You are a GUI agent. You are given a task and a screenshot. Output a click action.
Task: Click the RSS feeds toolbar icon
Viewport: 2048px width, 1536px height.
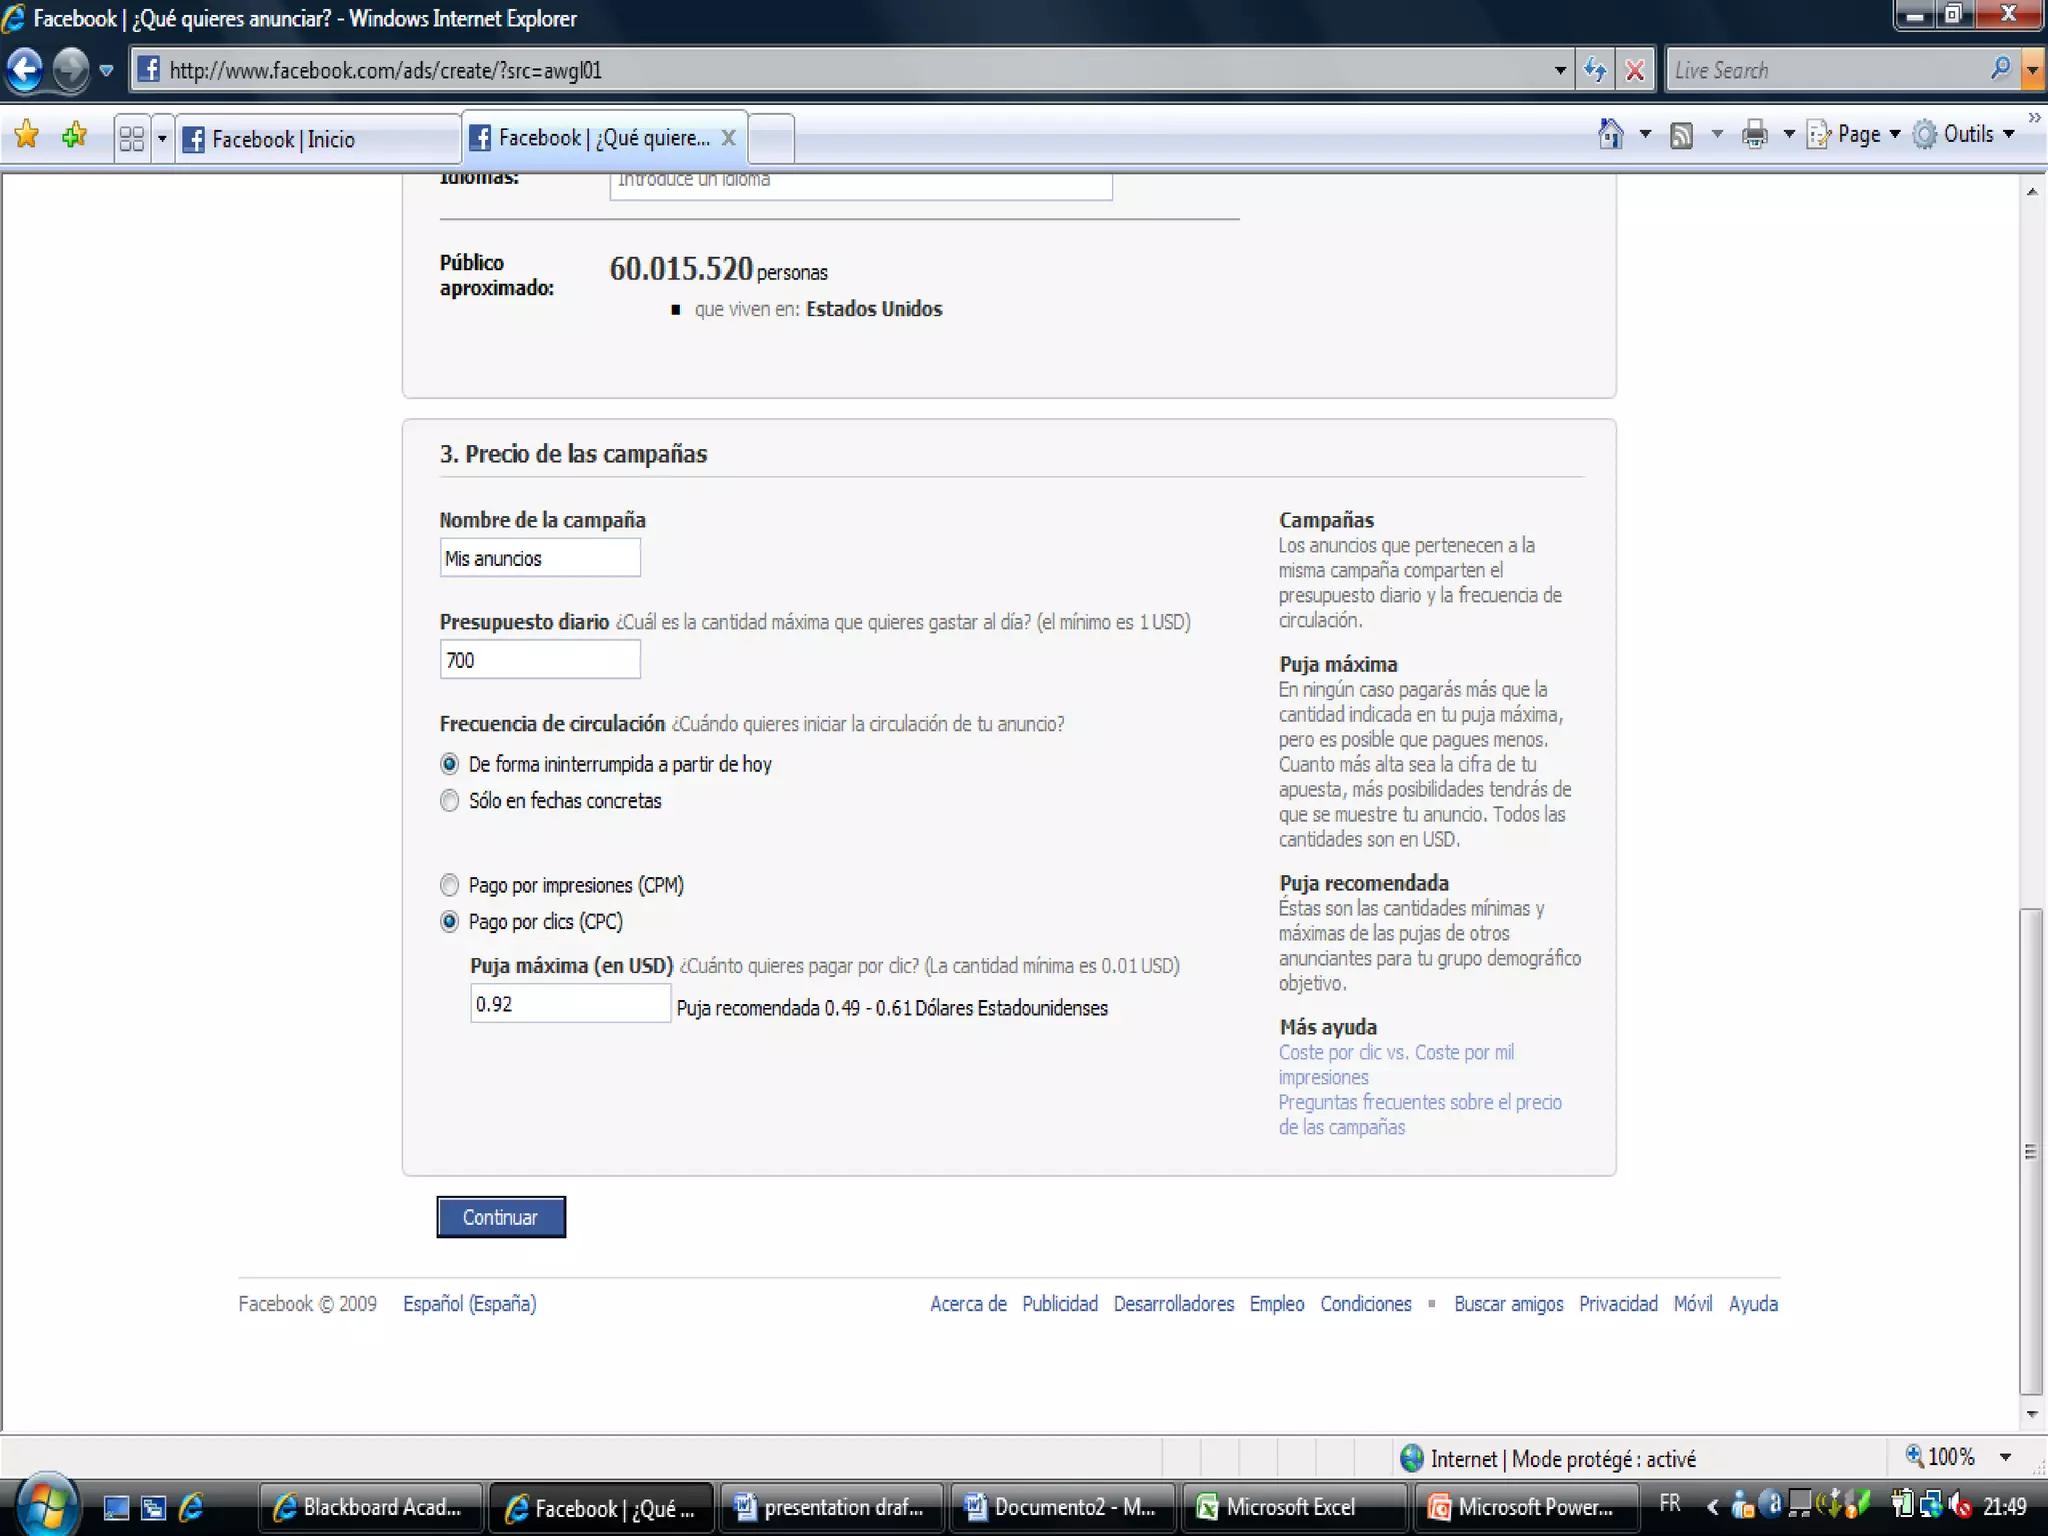point(1681,135)
